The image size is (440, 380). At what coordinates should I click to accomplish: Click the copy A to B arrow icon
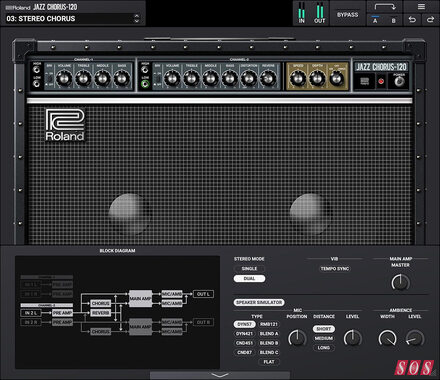(385, 7)
